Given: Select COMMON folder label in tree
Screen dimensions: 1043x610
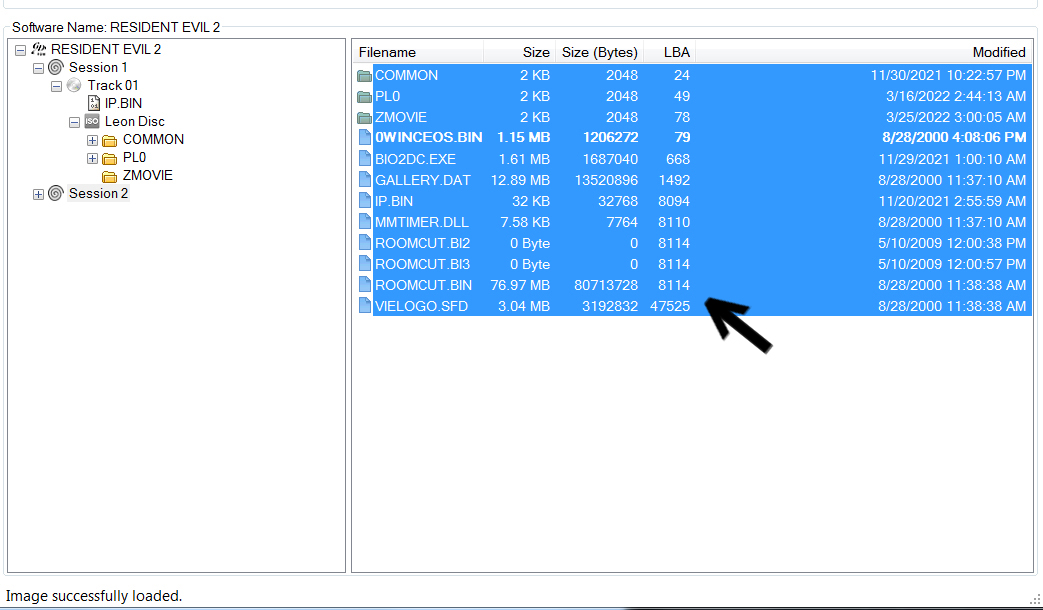Looking at the screenshot, I should point(153,139).
